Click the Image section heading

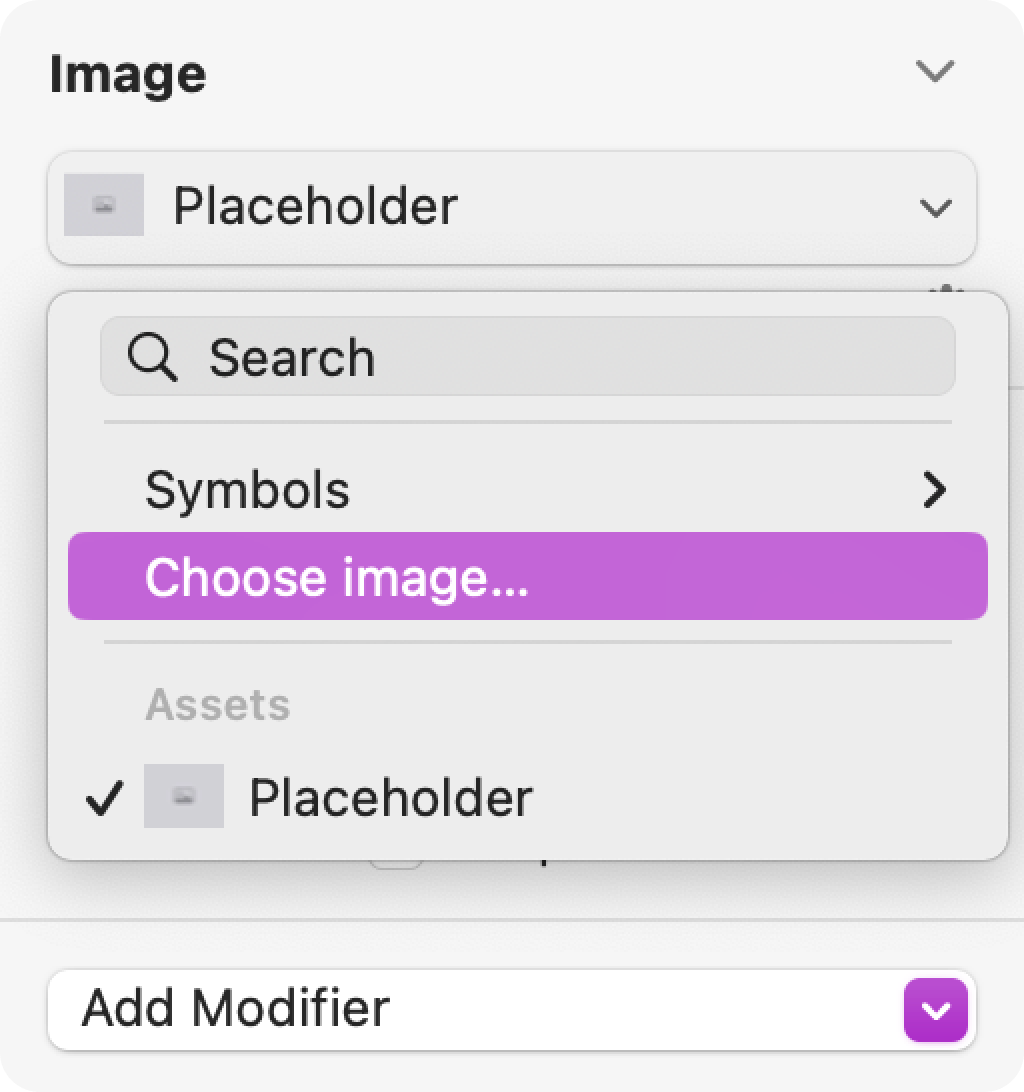click(x=128, y=74)
